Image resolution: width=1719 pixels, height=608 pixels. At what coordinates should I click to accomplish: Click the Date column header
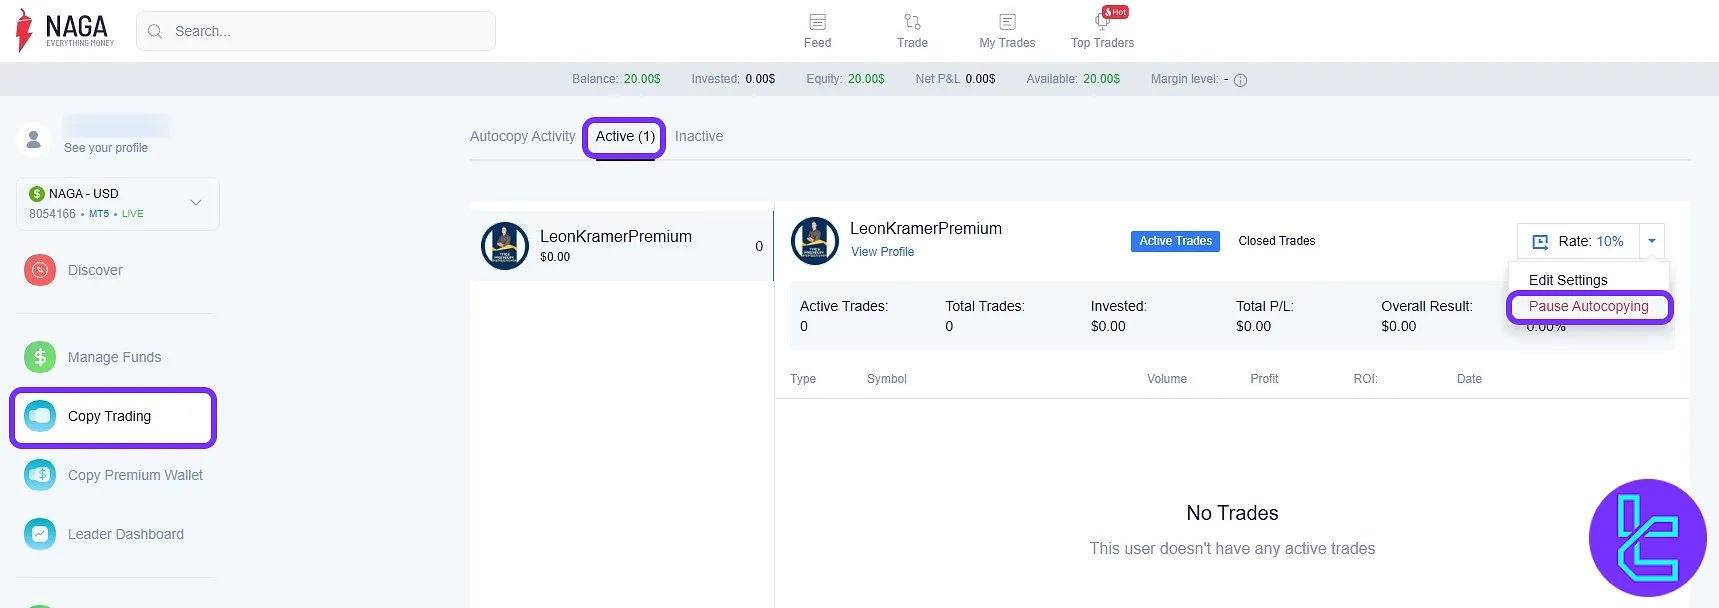(1469, 379)
